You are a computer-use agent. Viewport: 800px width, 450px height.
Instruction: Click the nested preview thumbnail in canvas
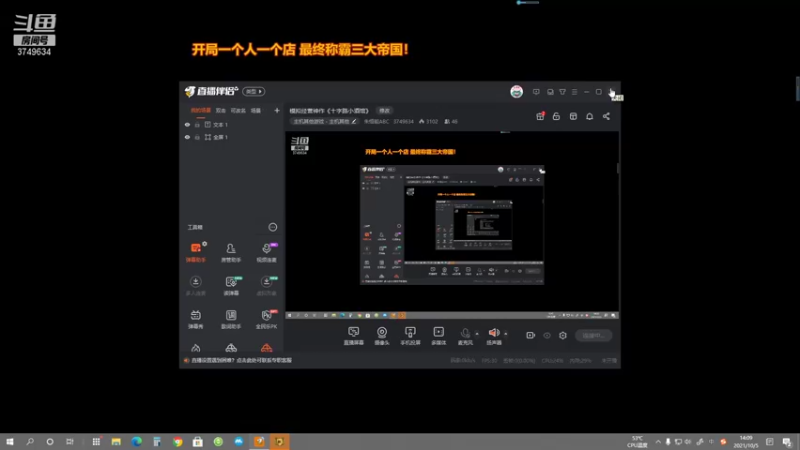click(x=452, y=224)
